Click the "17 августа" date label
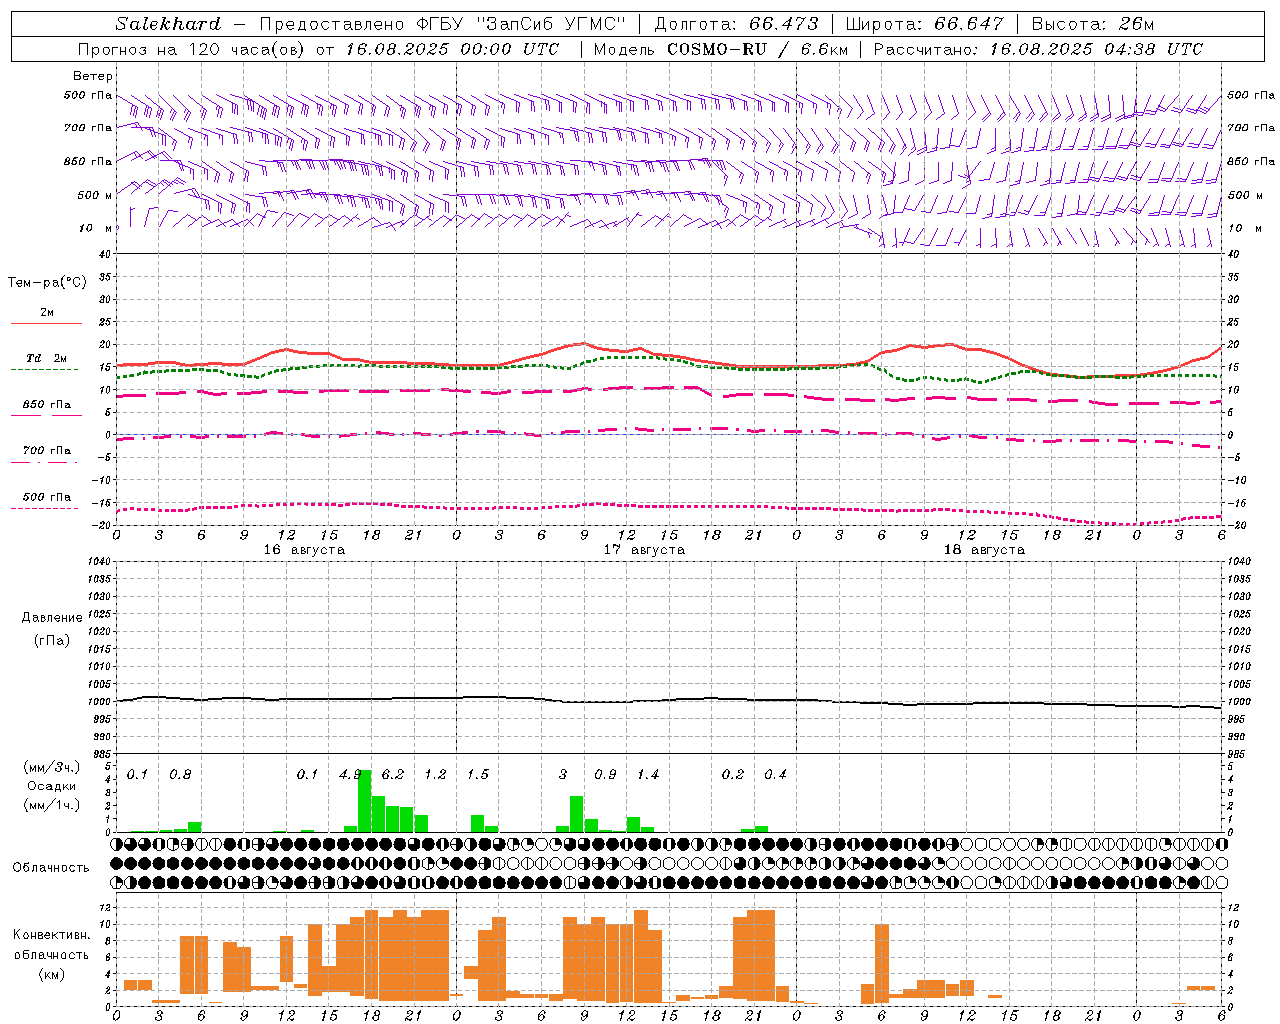 pyautogui.click(x=644, y=550)
